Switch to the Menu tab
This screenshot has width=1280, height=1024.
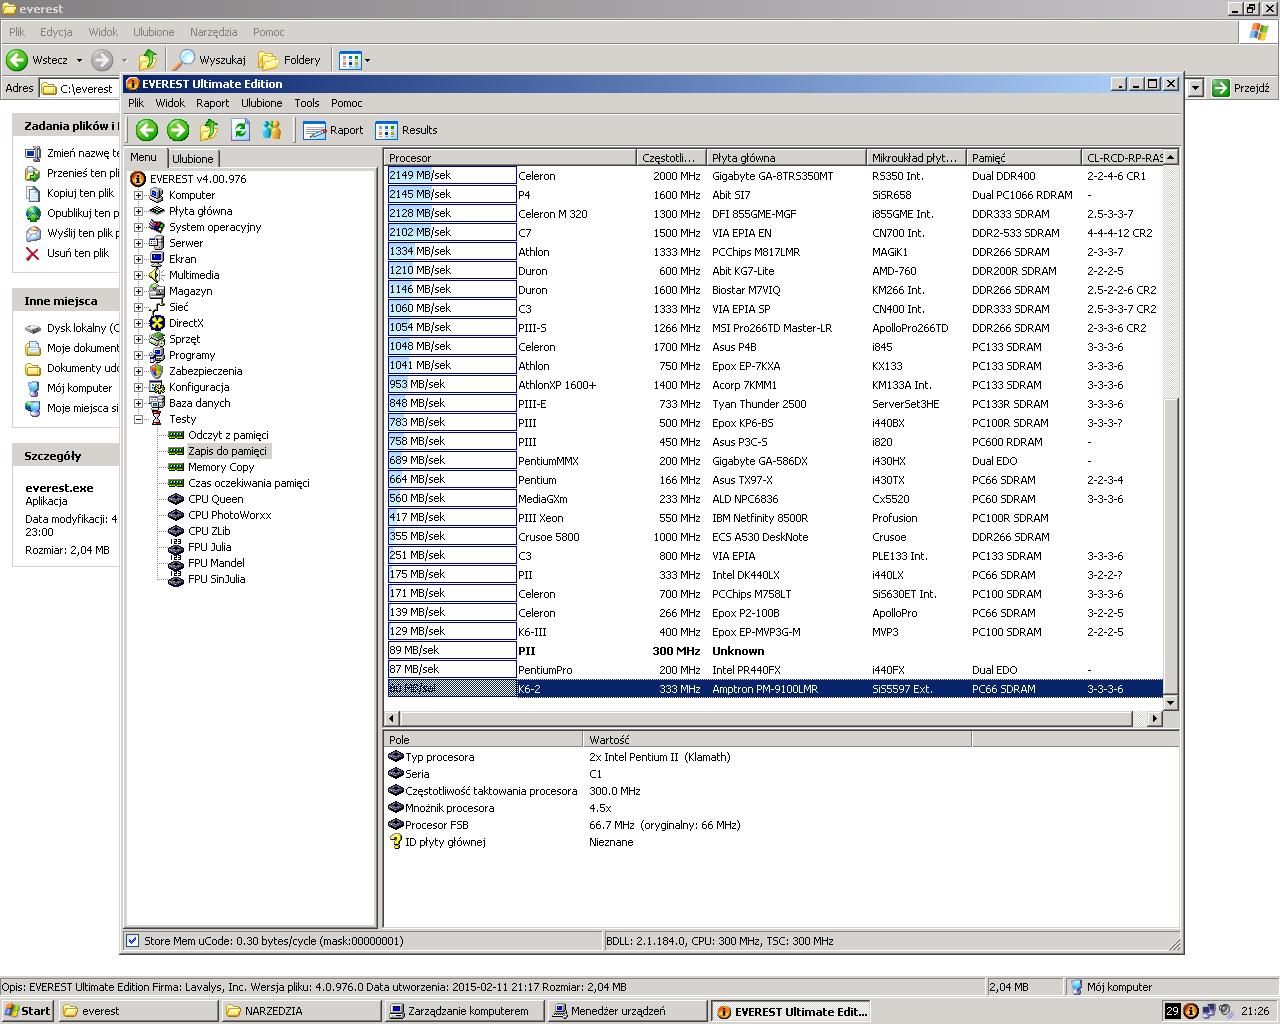point(143,157)
